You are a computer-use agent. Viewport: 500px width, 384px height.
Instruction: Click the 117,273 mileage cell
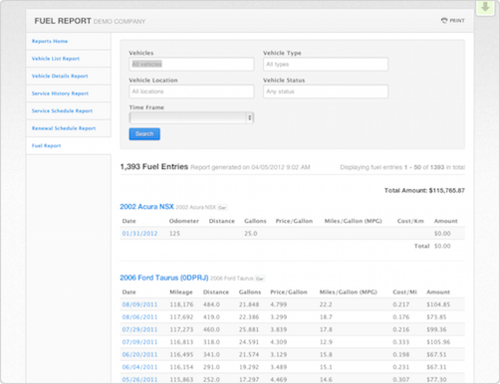(181, 329)
